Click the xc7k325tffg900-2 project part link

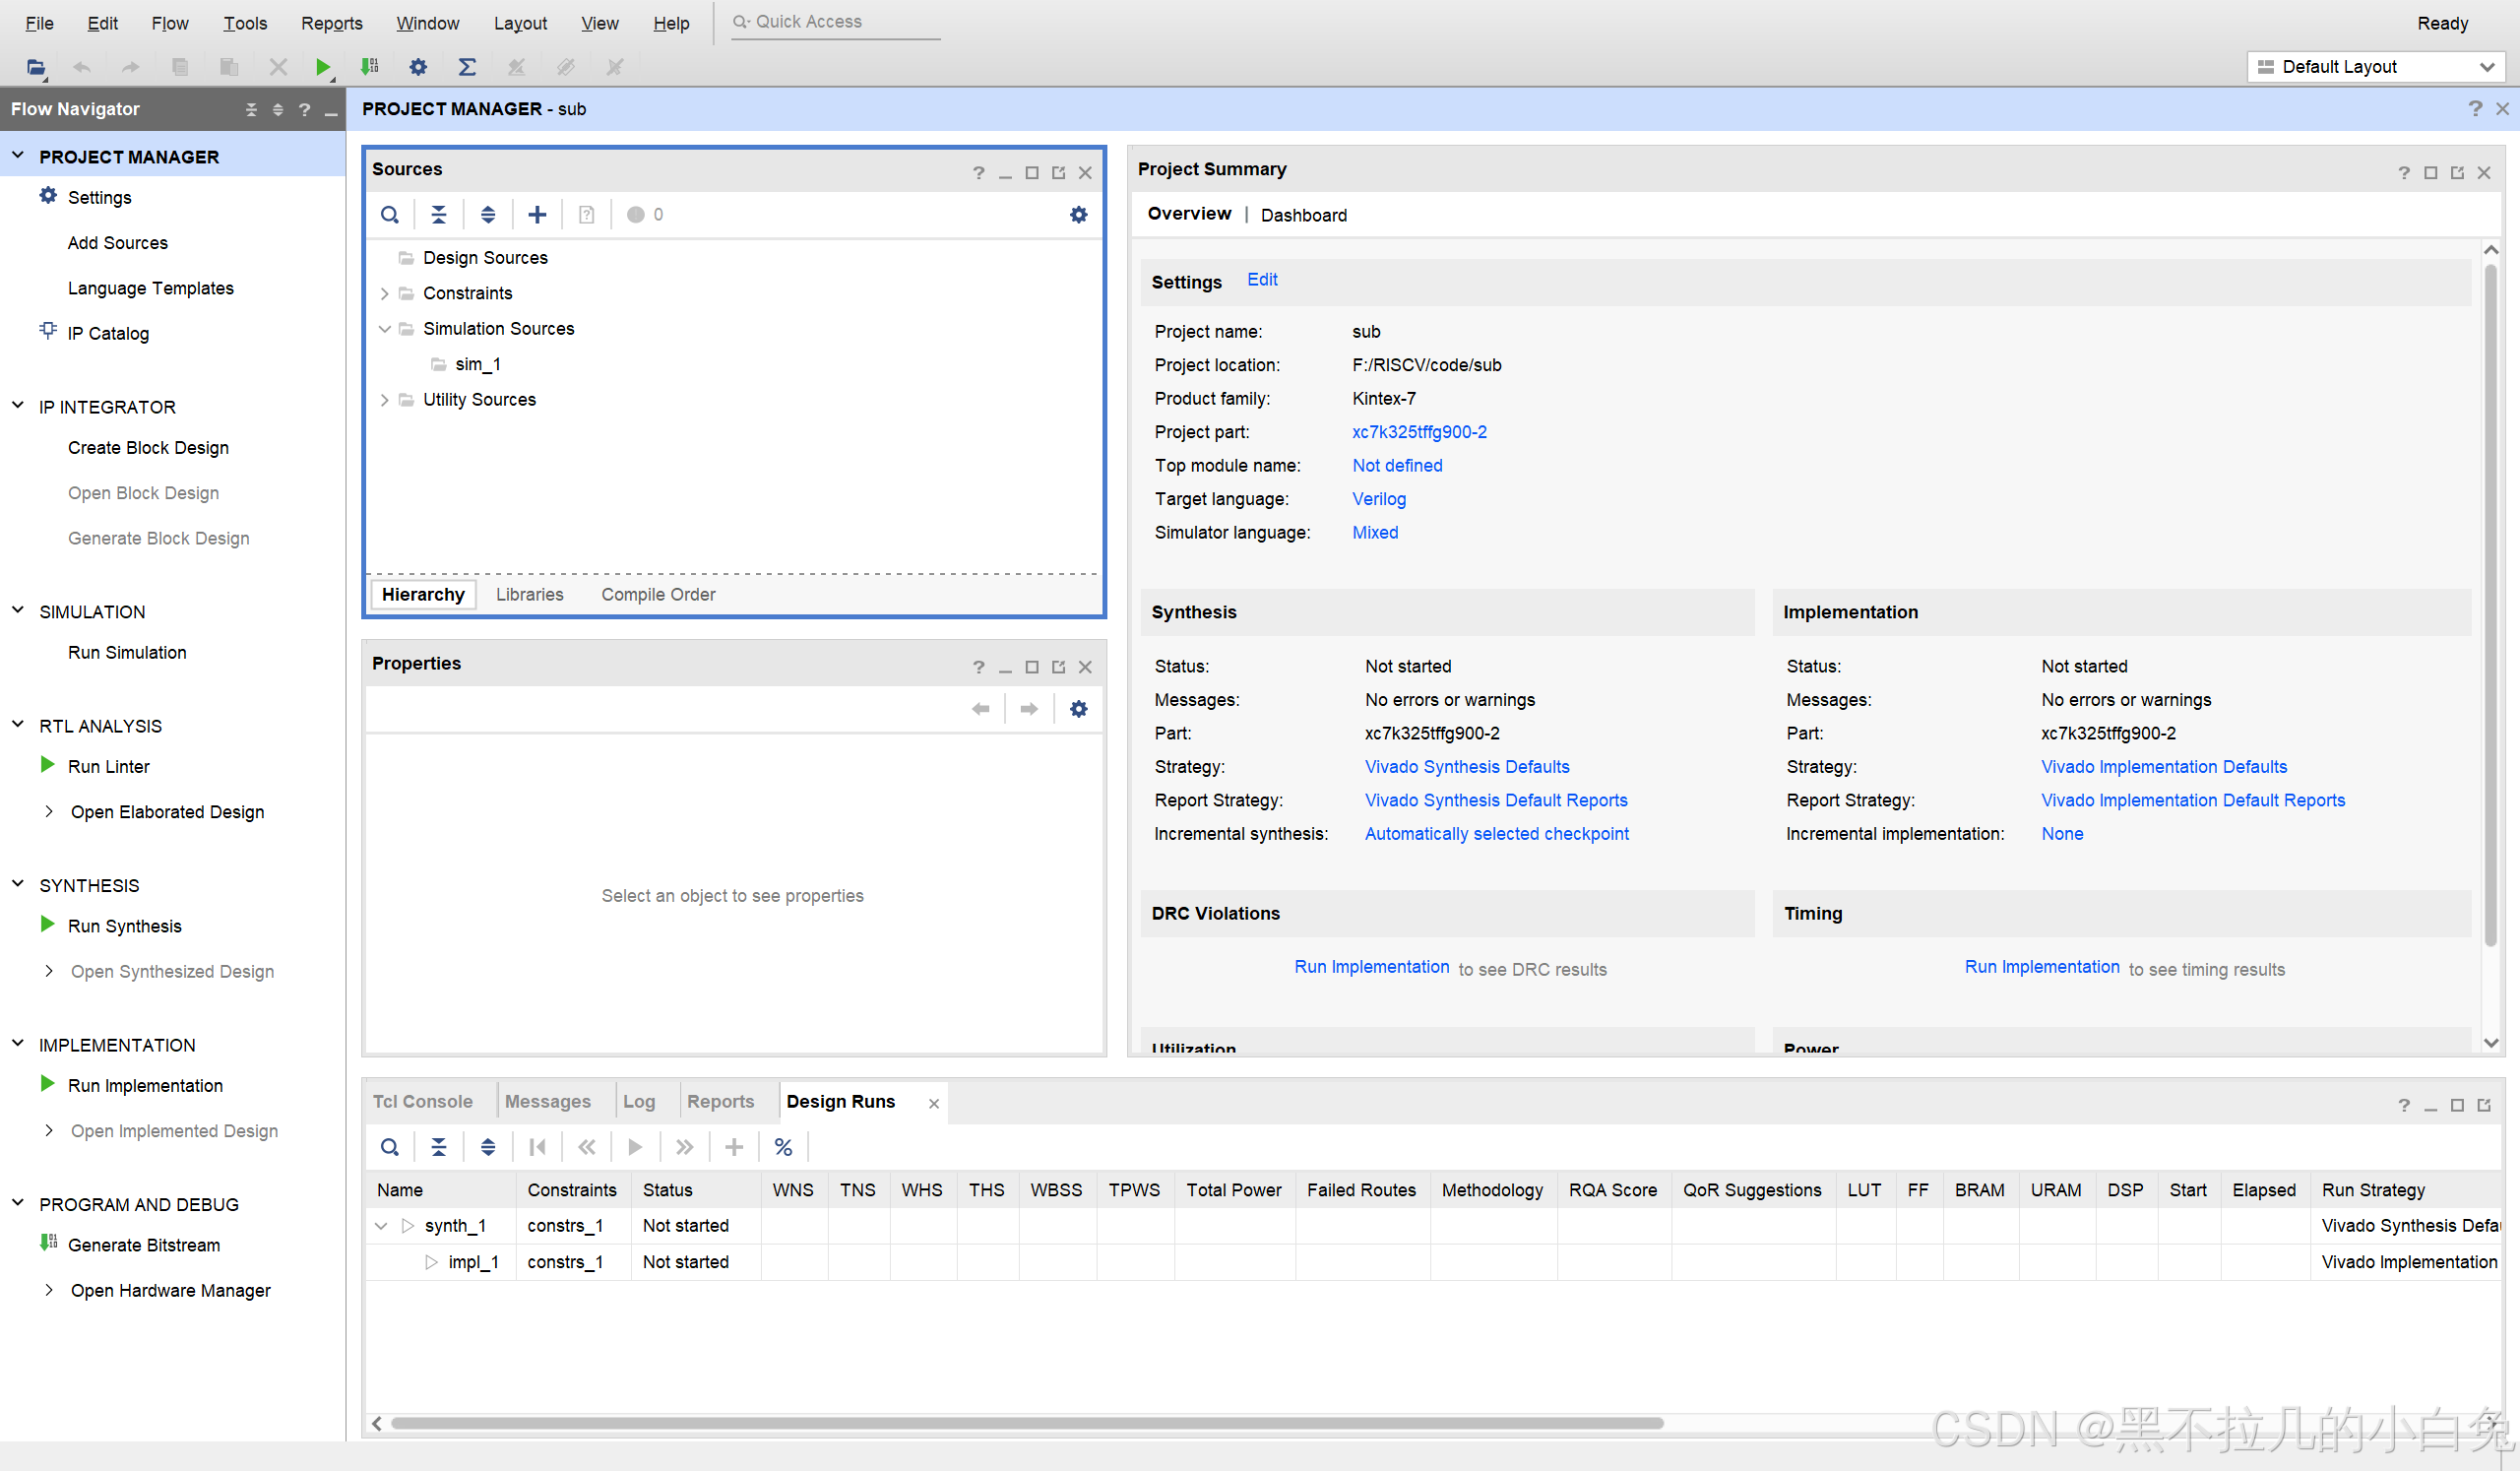click(1419, 432)
